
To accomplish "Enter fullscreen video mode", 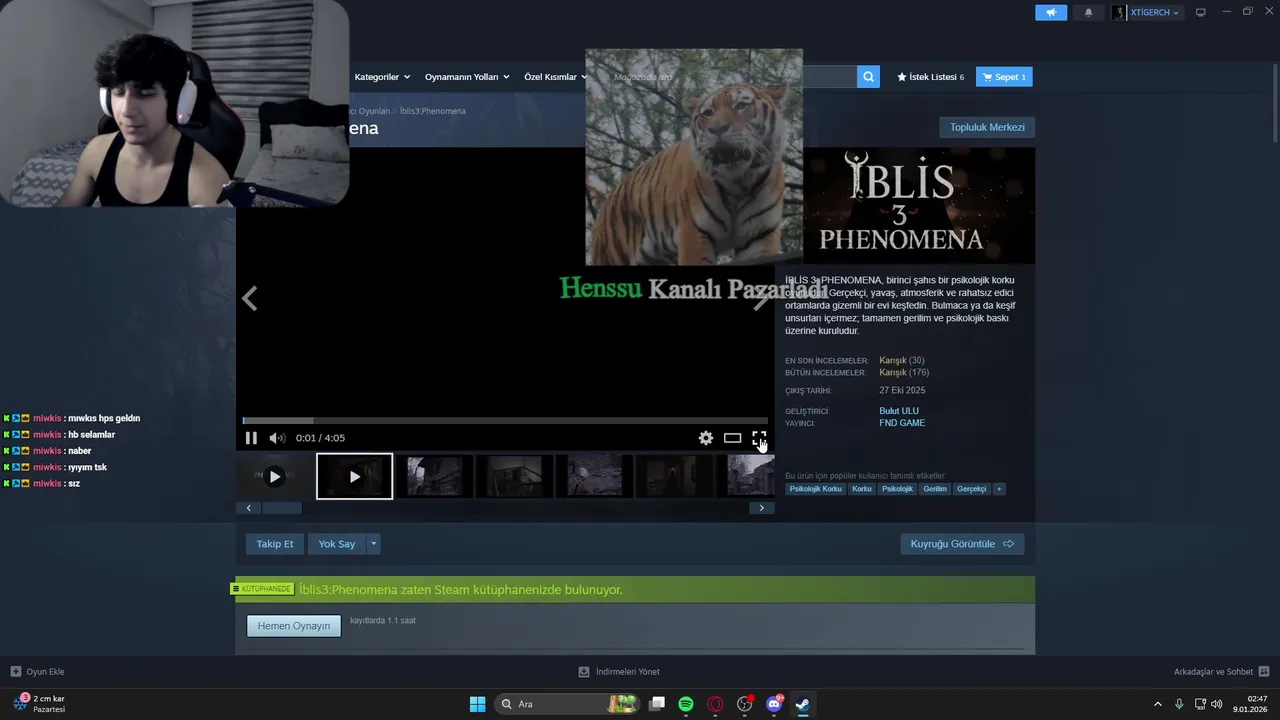I will point(759,438).
